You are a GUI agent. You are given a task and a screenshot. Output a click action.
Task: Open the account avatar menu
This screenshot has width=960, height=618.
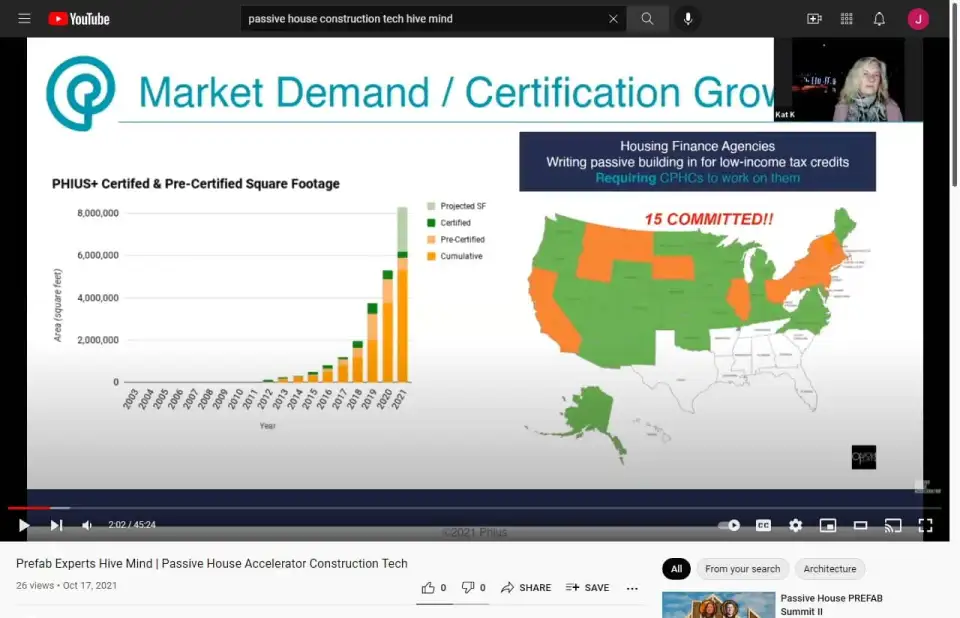pyautogui.click(x=918, y=19)
